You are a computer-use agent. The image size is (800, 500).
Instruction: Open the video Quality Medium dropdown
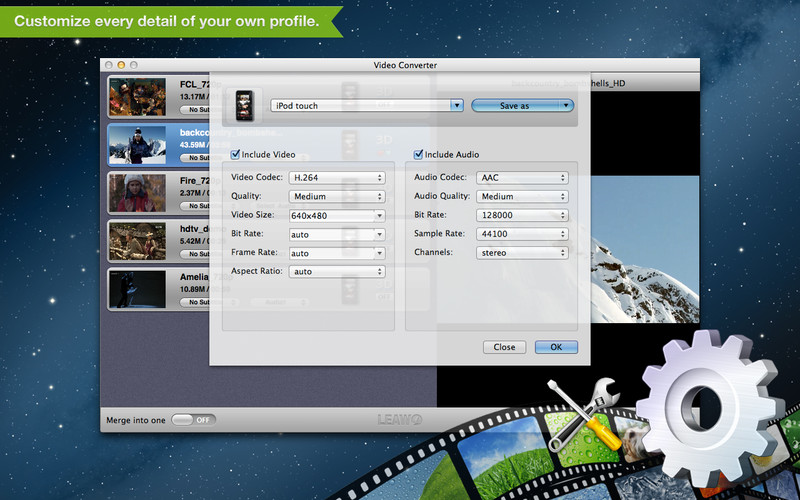point(337,196)
